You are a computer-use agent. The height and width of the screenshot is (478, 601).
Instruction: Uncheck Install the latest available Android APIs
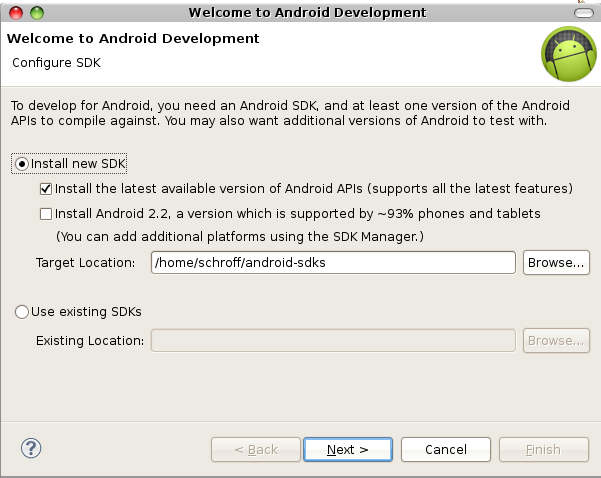tap(46, 188)
